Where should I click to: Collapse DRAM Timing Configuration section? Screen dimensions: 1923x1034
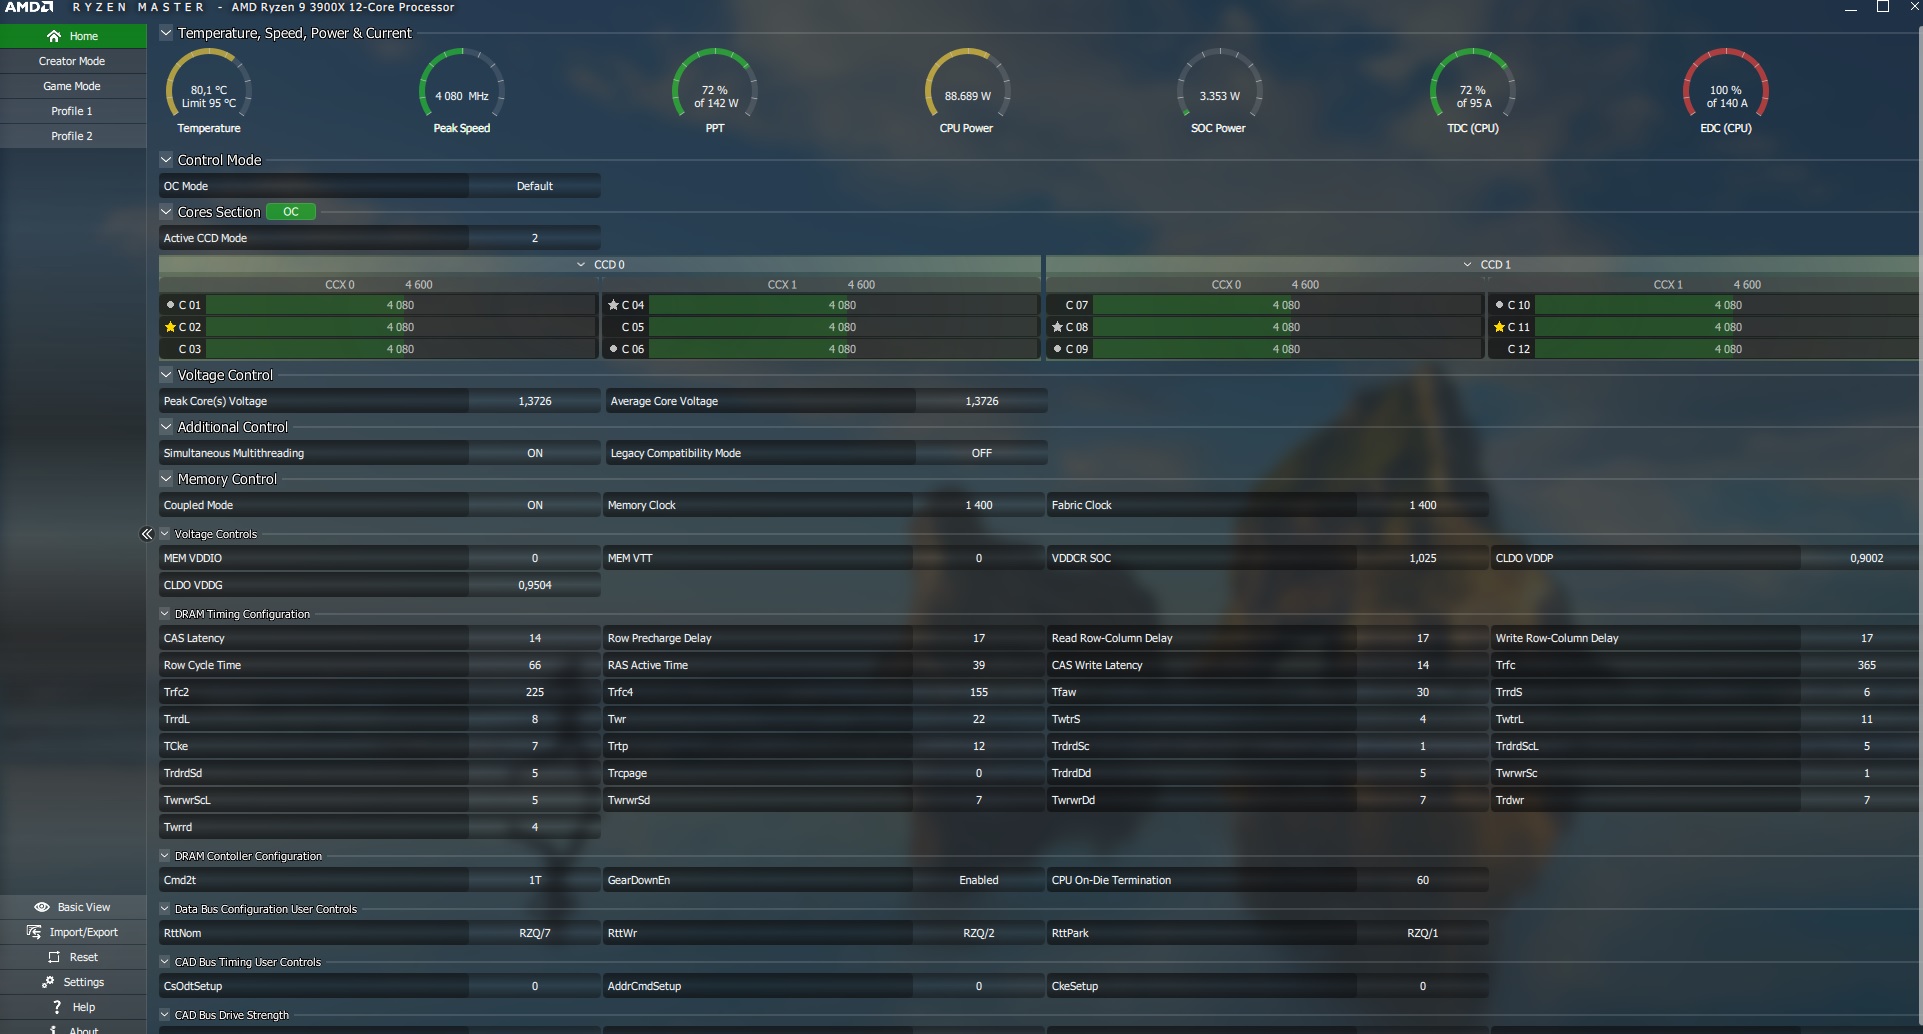pos(165,614)
